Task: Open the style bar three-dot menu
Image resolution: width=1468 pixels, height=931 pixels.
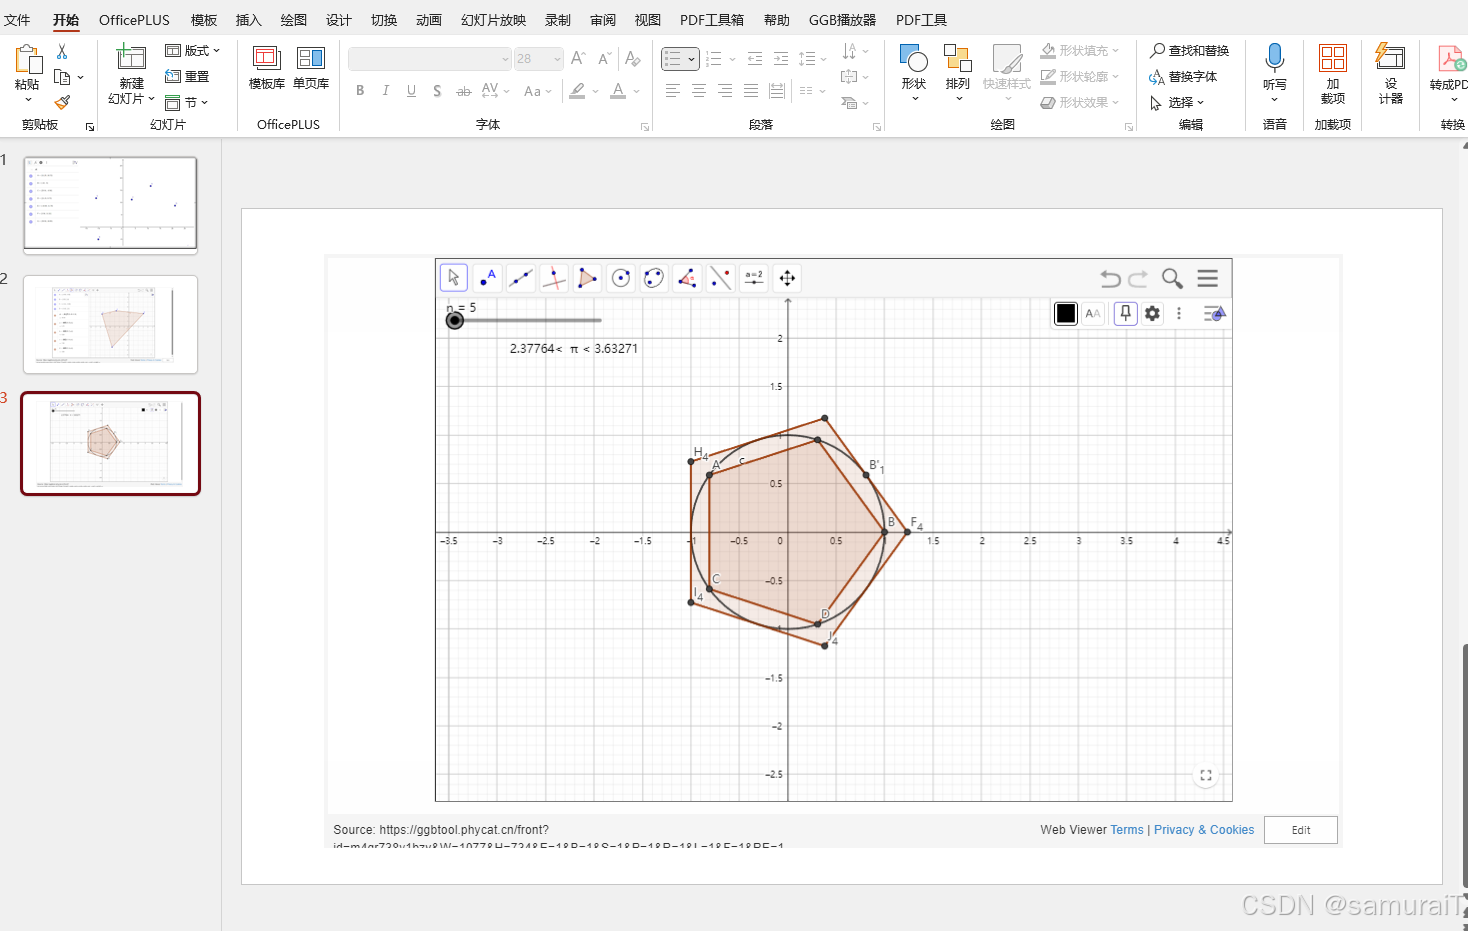Action: (x=1179, y=313)
